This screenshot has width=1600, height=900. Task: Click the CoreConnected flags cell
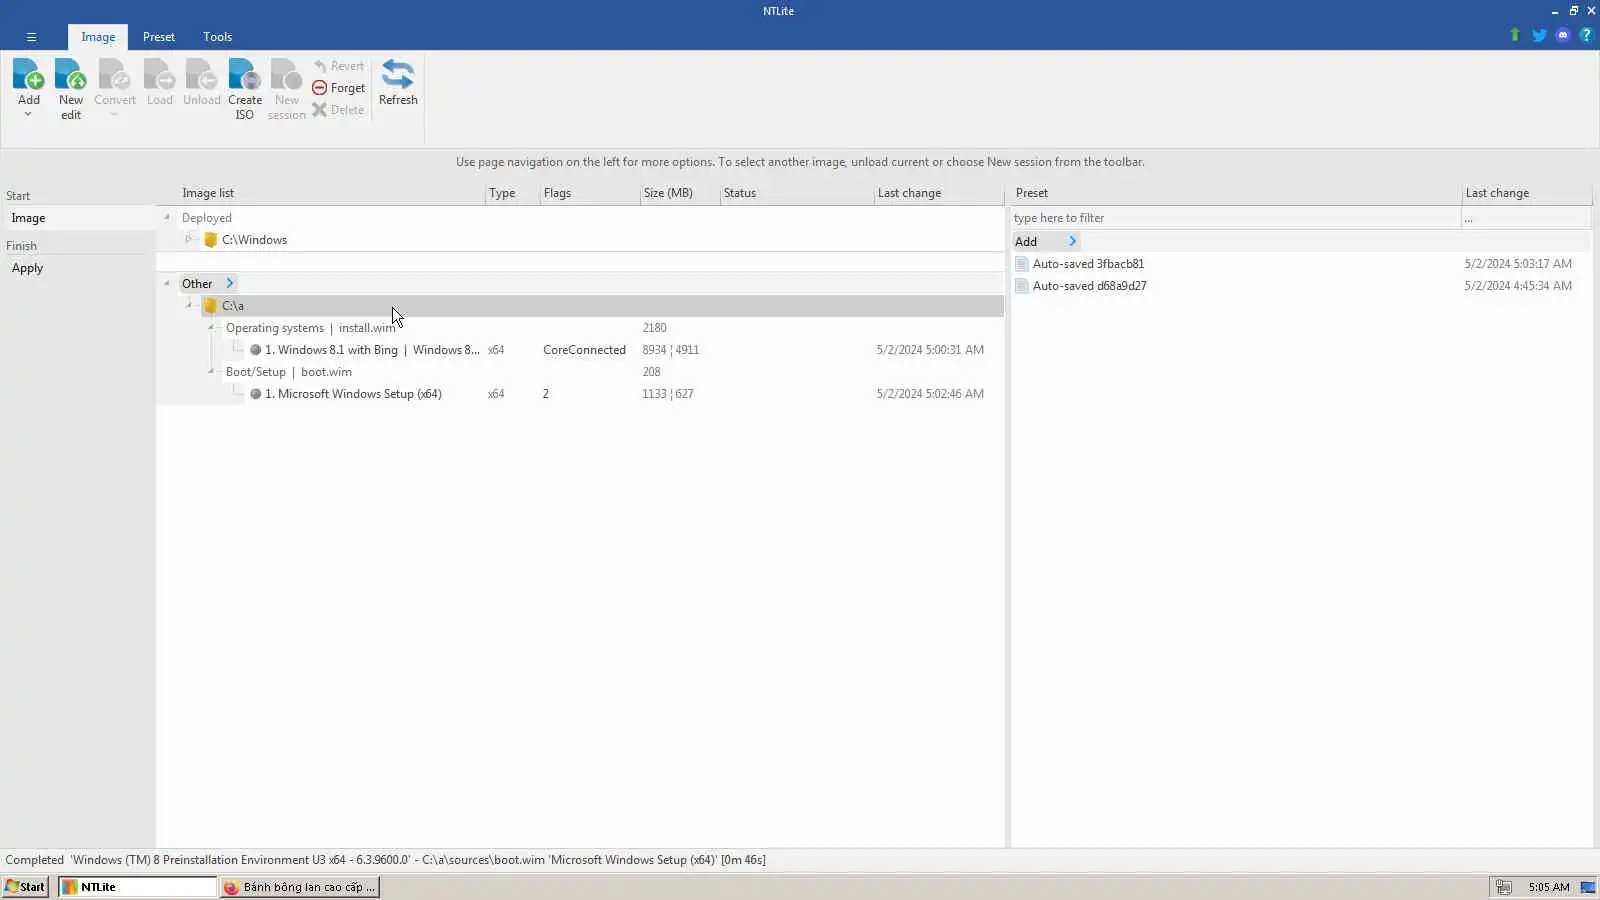pos(584,350)
